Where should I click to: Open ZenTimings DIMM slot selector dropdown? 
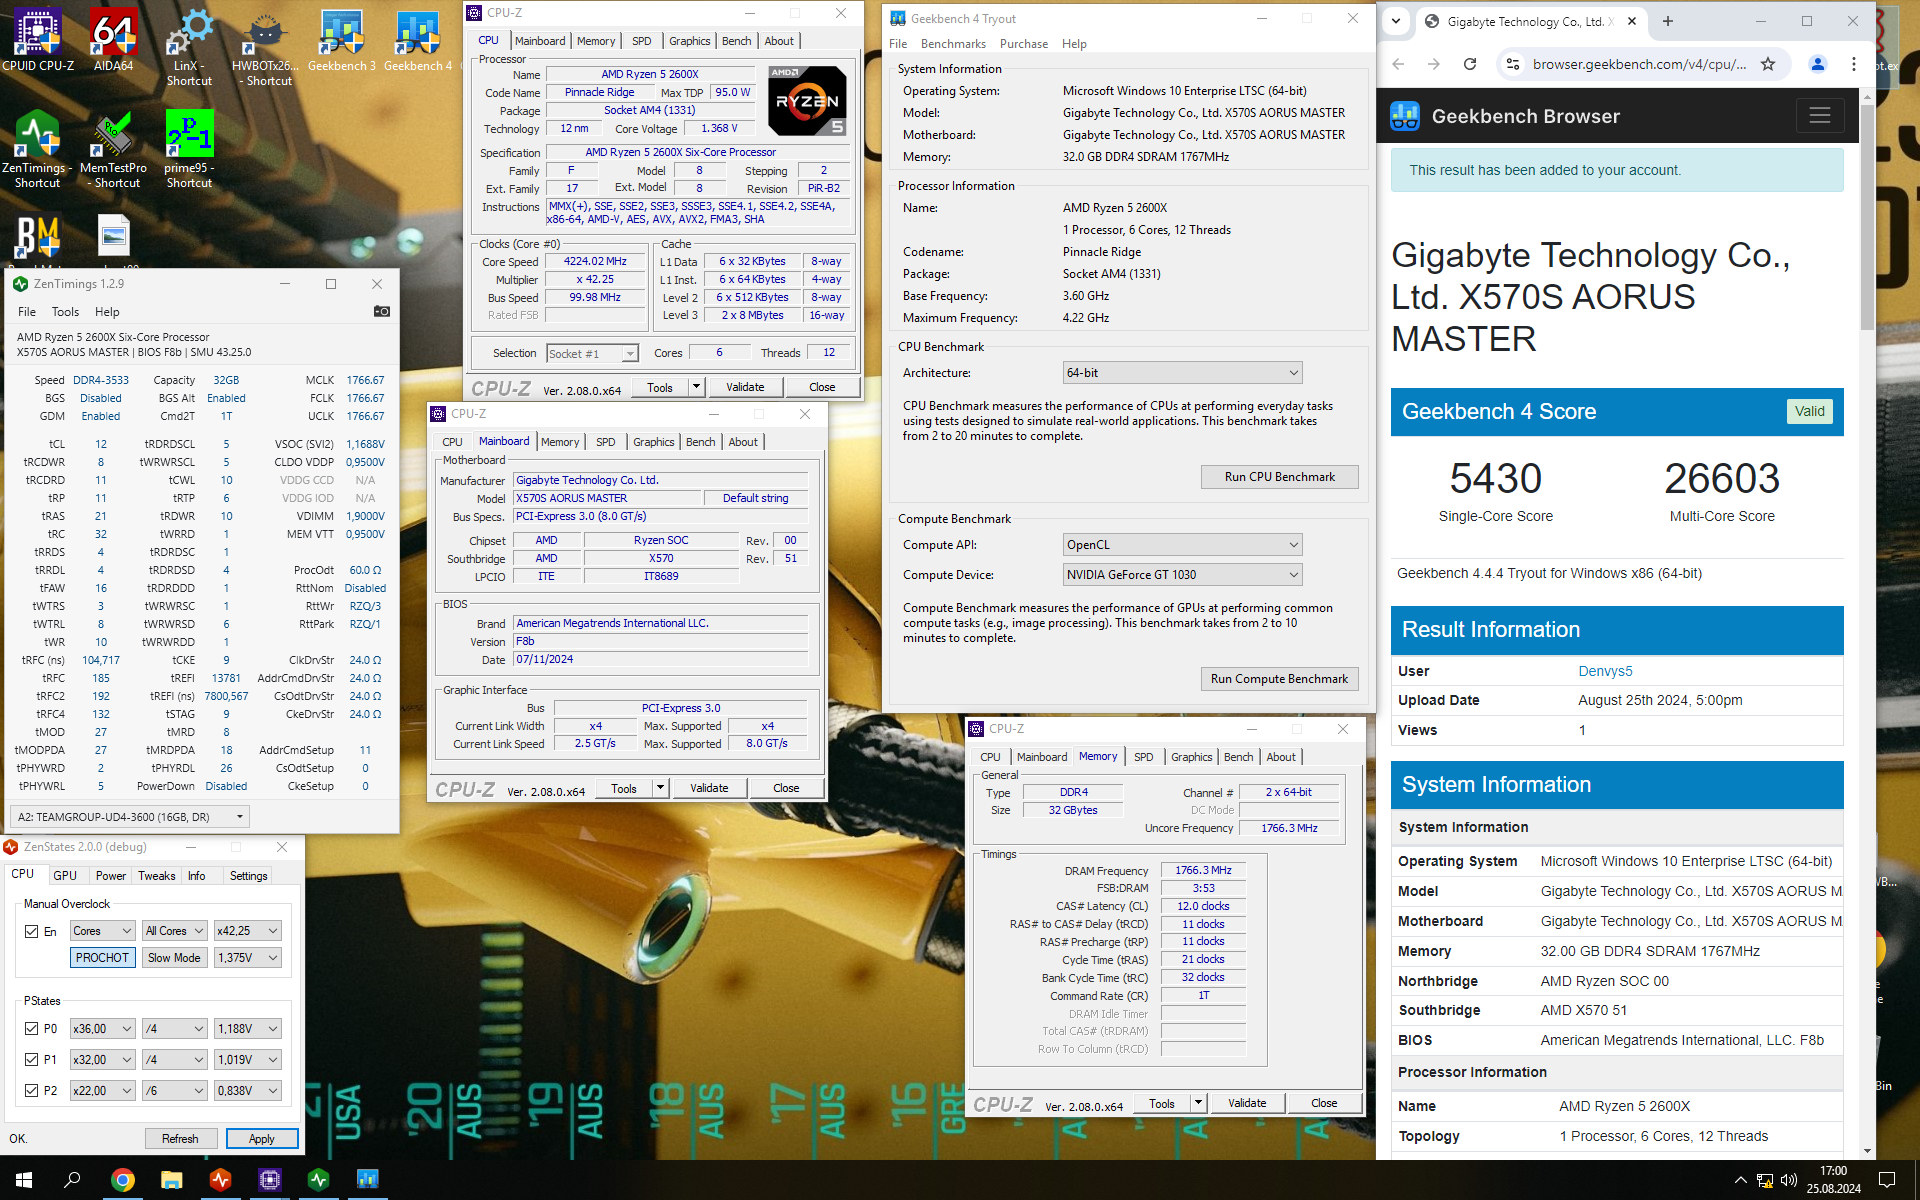[x=131, y=817]
